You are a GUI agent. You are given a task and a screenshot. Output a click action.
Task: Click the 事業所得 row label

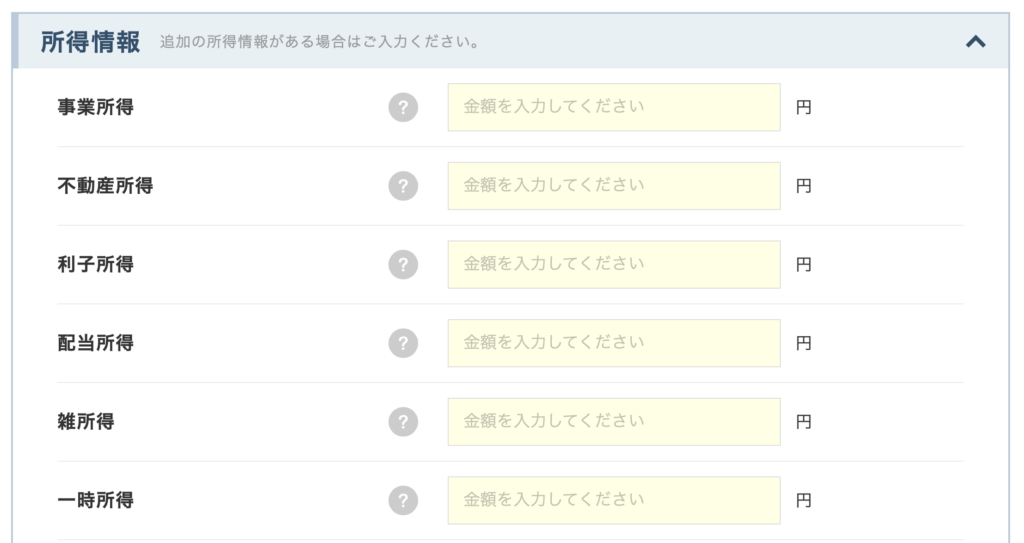95,107
